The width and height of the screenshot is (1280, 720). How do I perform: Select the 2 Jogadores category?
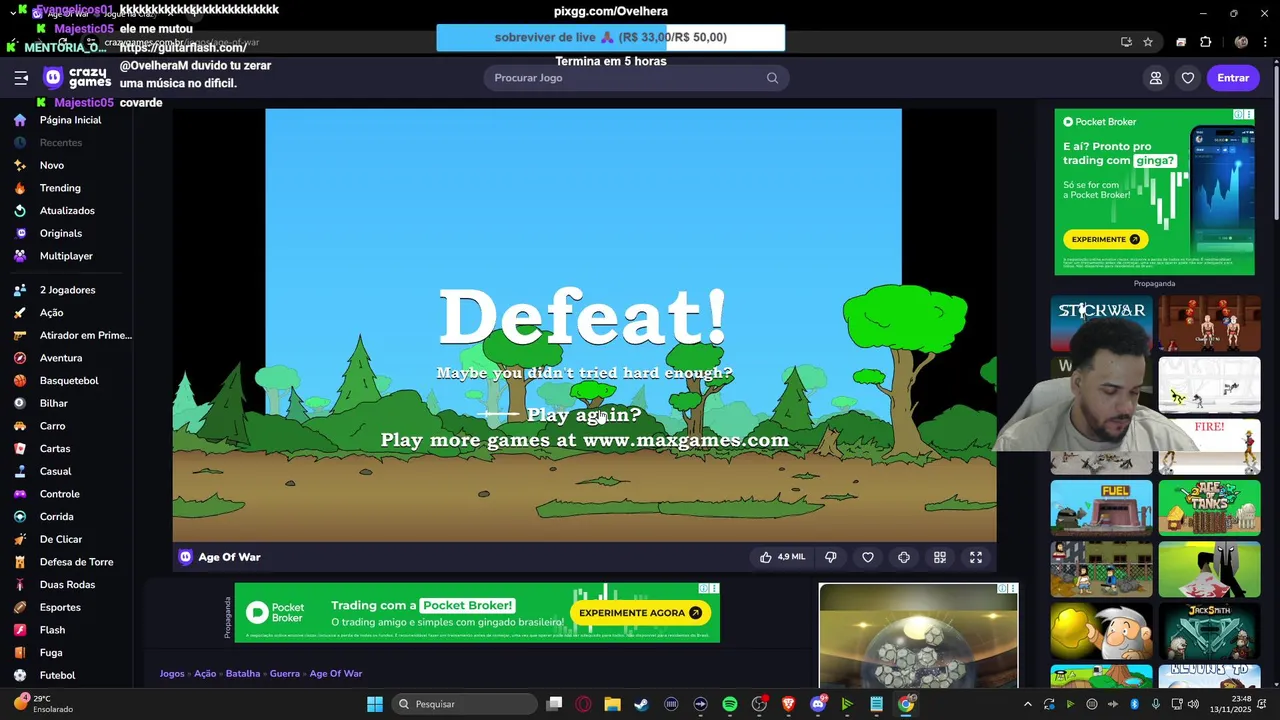tap(66, 290)
